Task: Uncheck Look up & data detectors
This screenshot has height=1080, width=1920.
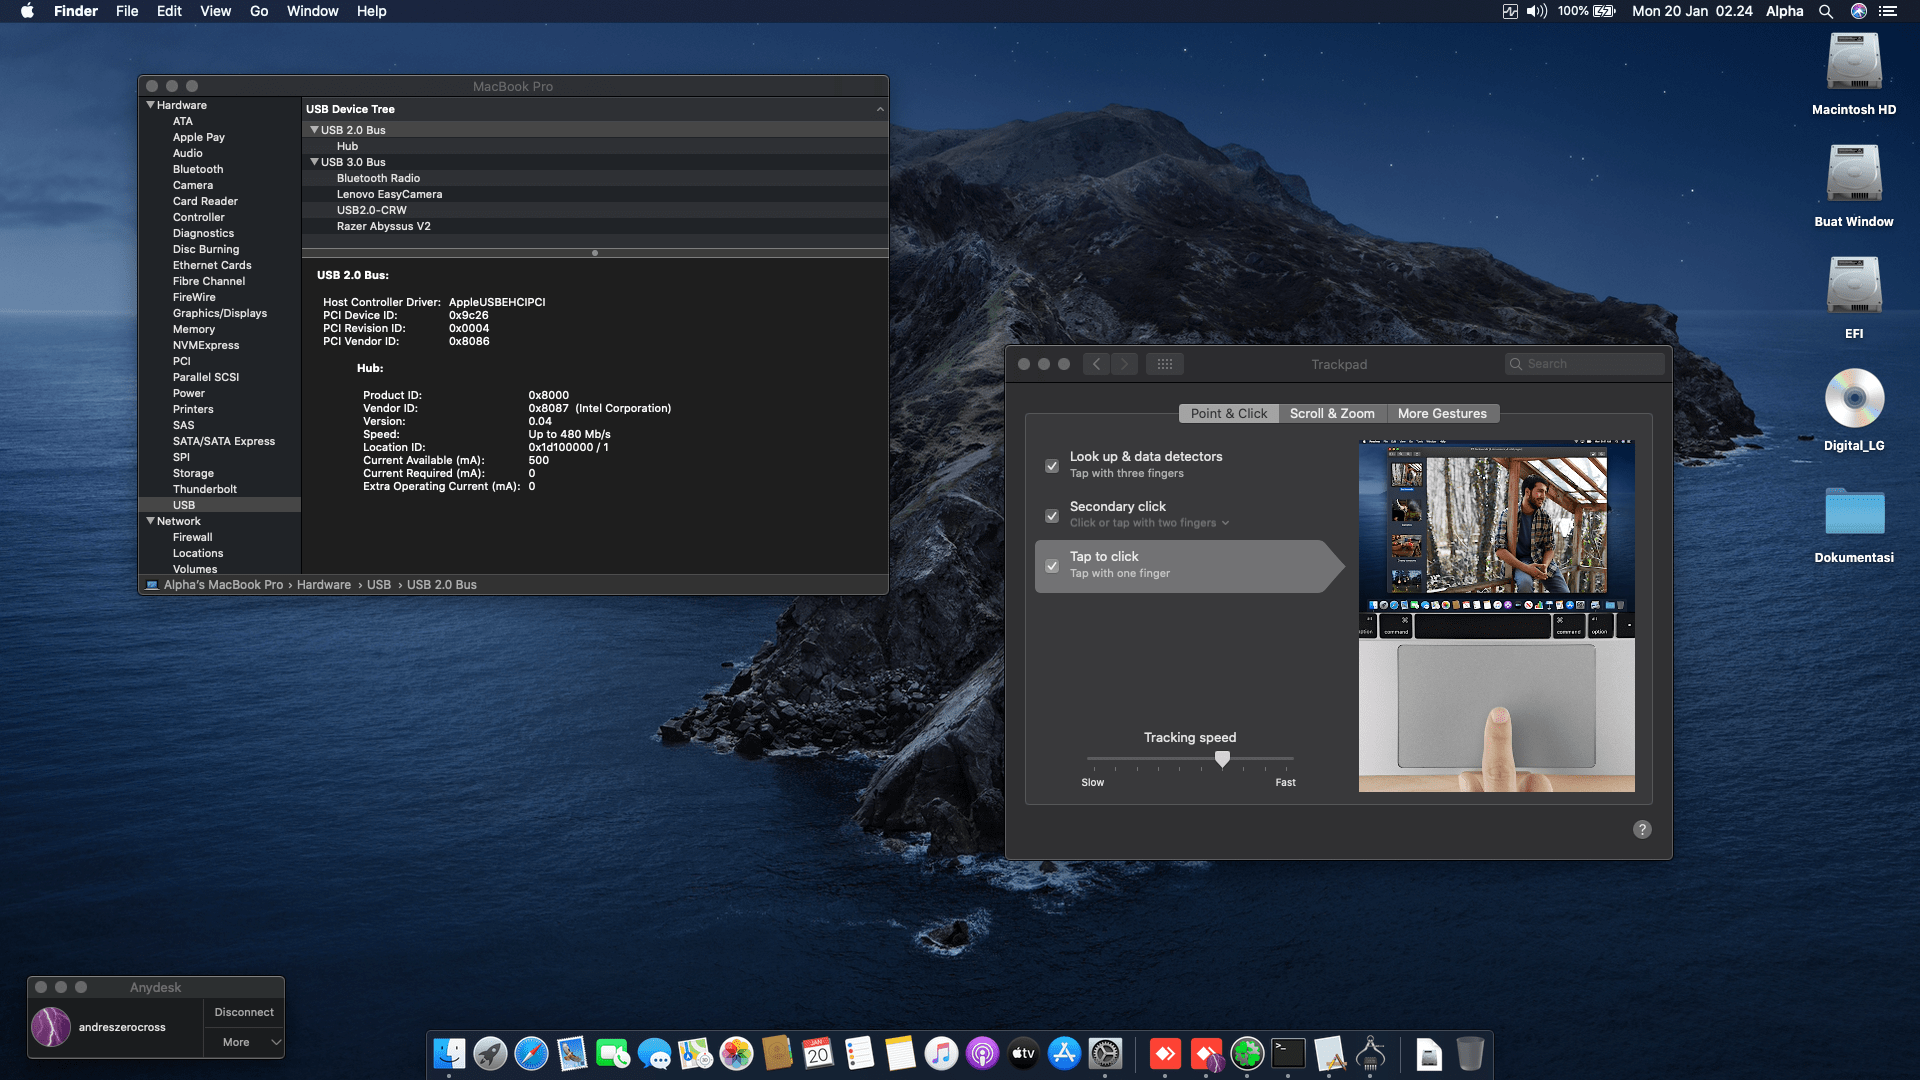Action: click(x=1052, y=466)
